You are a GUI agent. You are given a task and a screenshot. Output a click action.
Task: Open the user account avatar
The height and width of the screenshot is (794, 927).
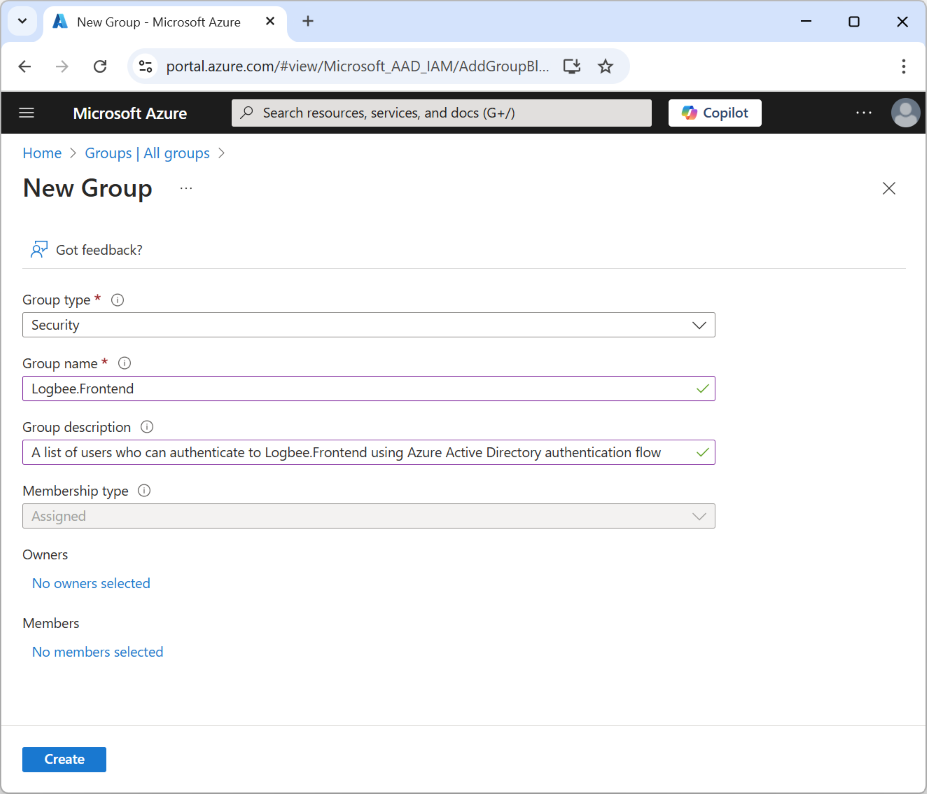coord(905,113)
